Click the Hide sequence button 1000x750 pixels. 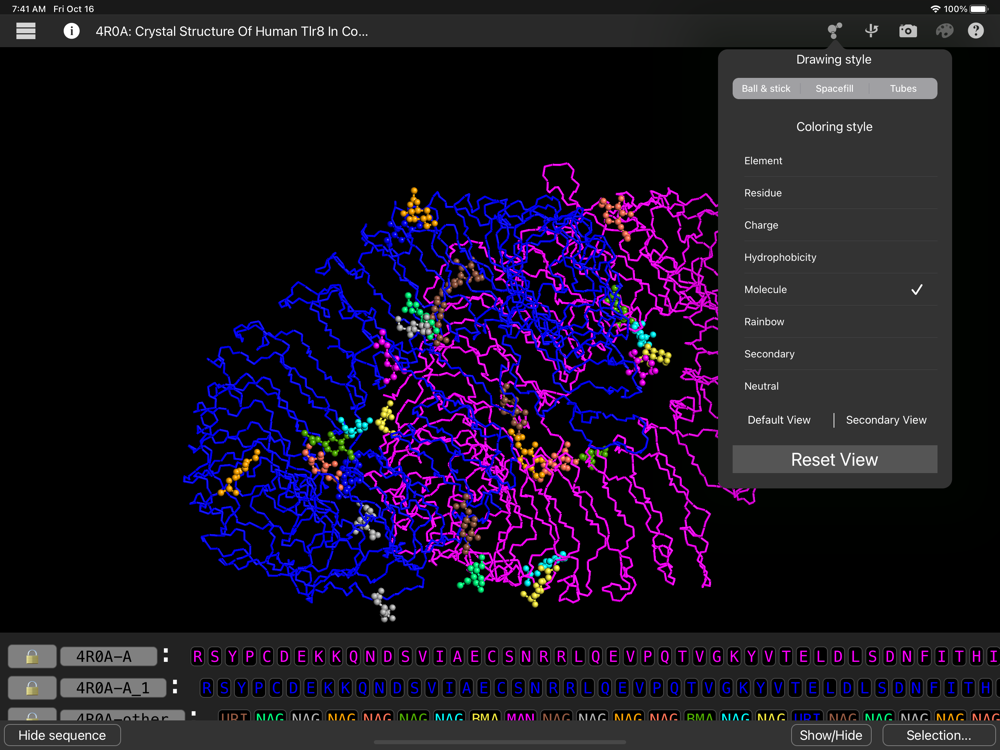pos(62,735)
